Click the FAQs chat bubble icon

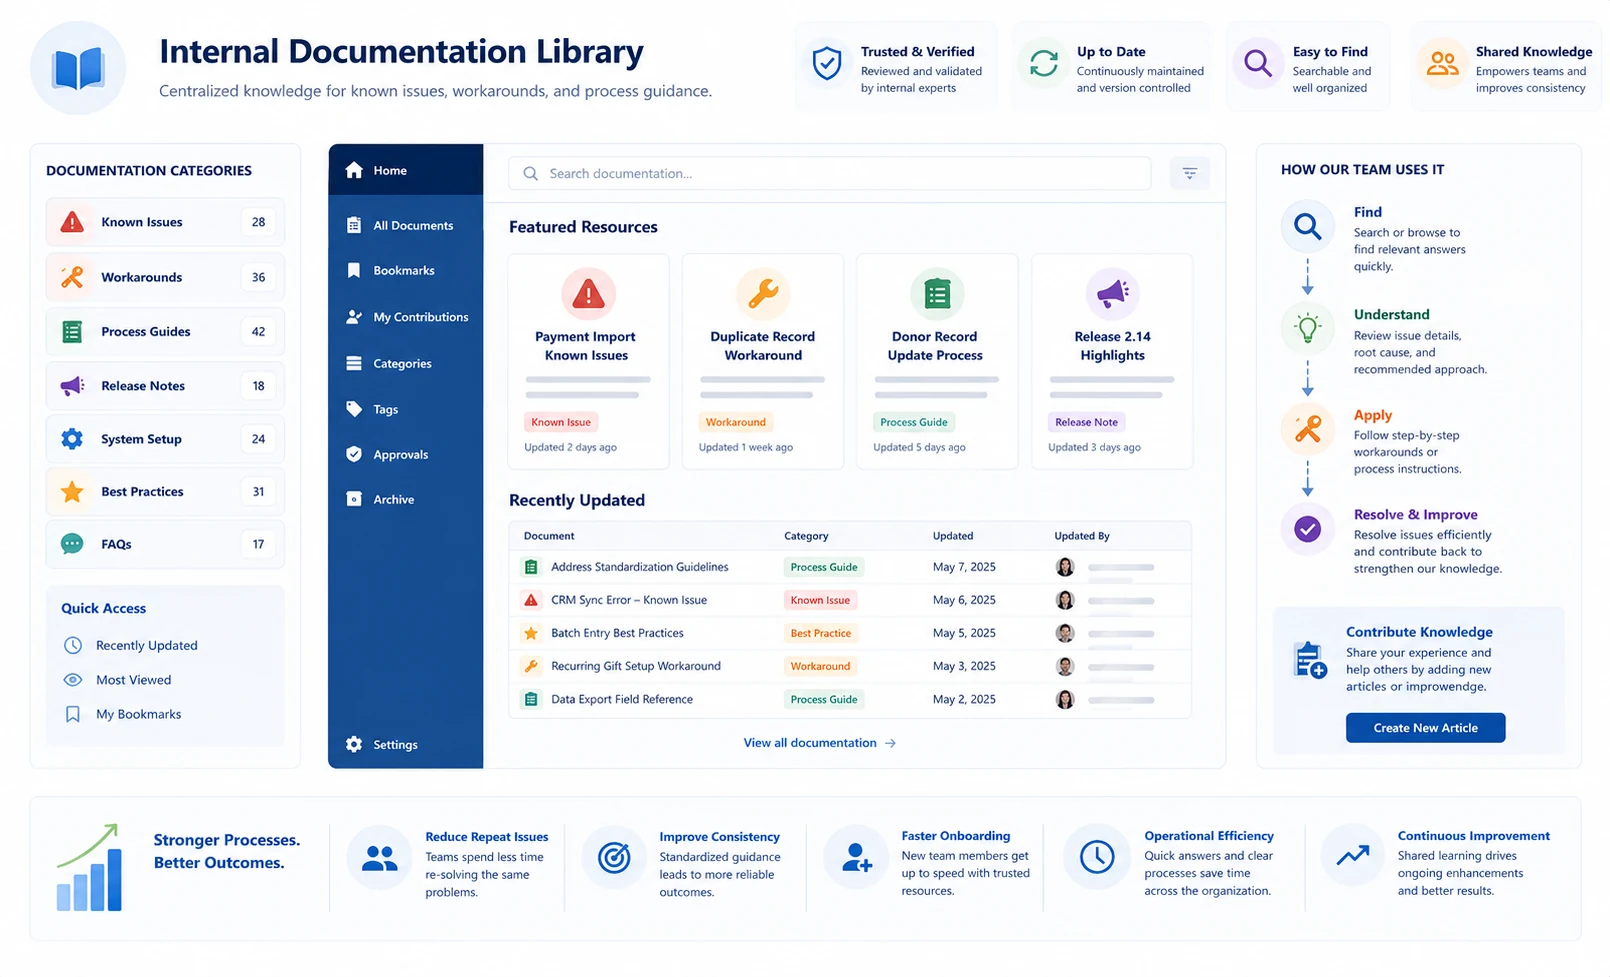tap(72, 544)
